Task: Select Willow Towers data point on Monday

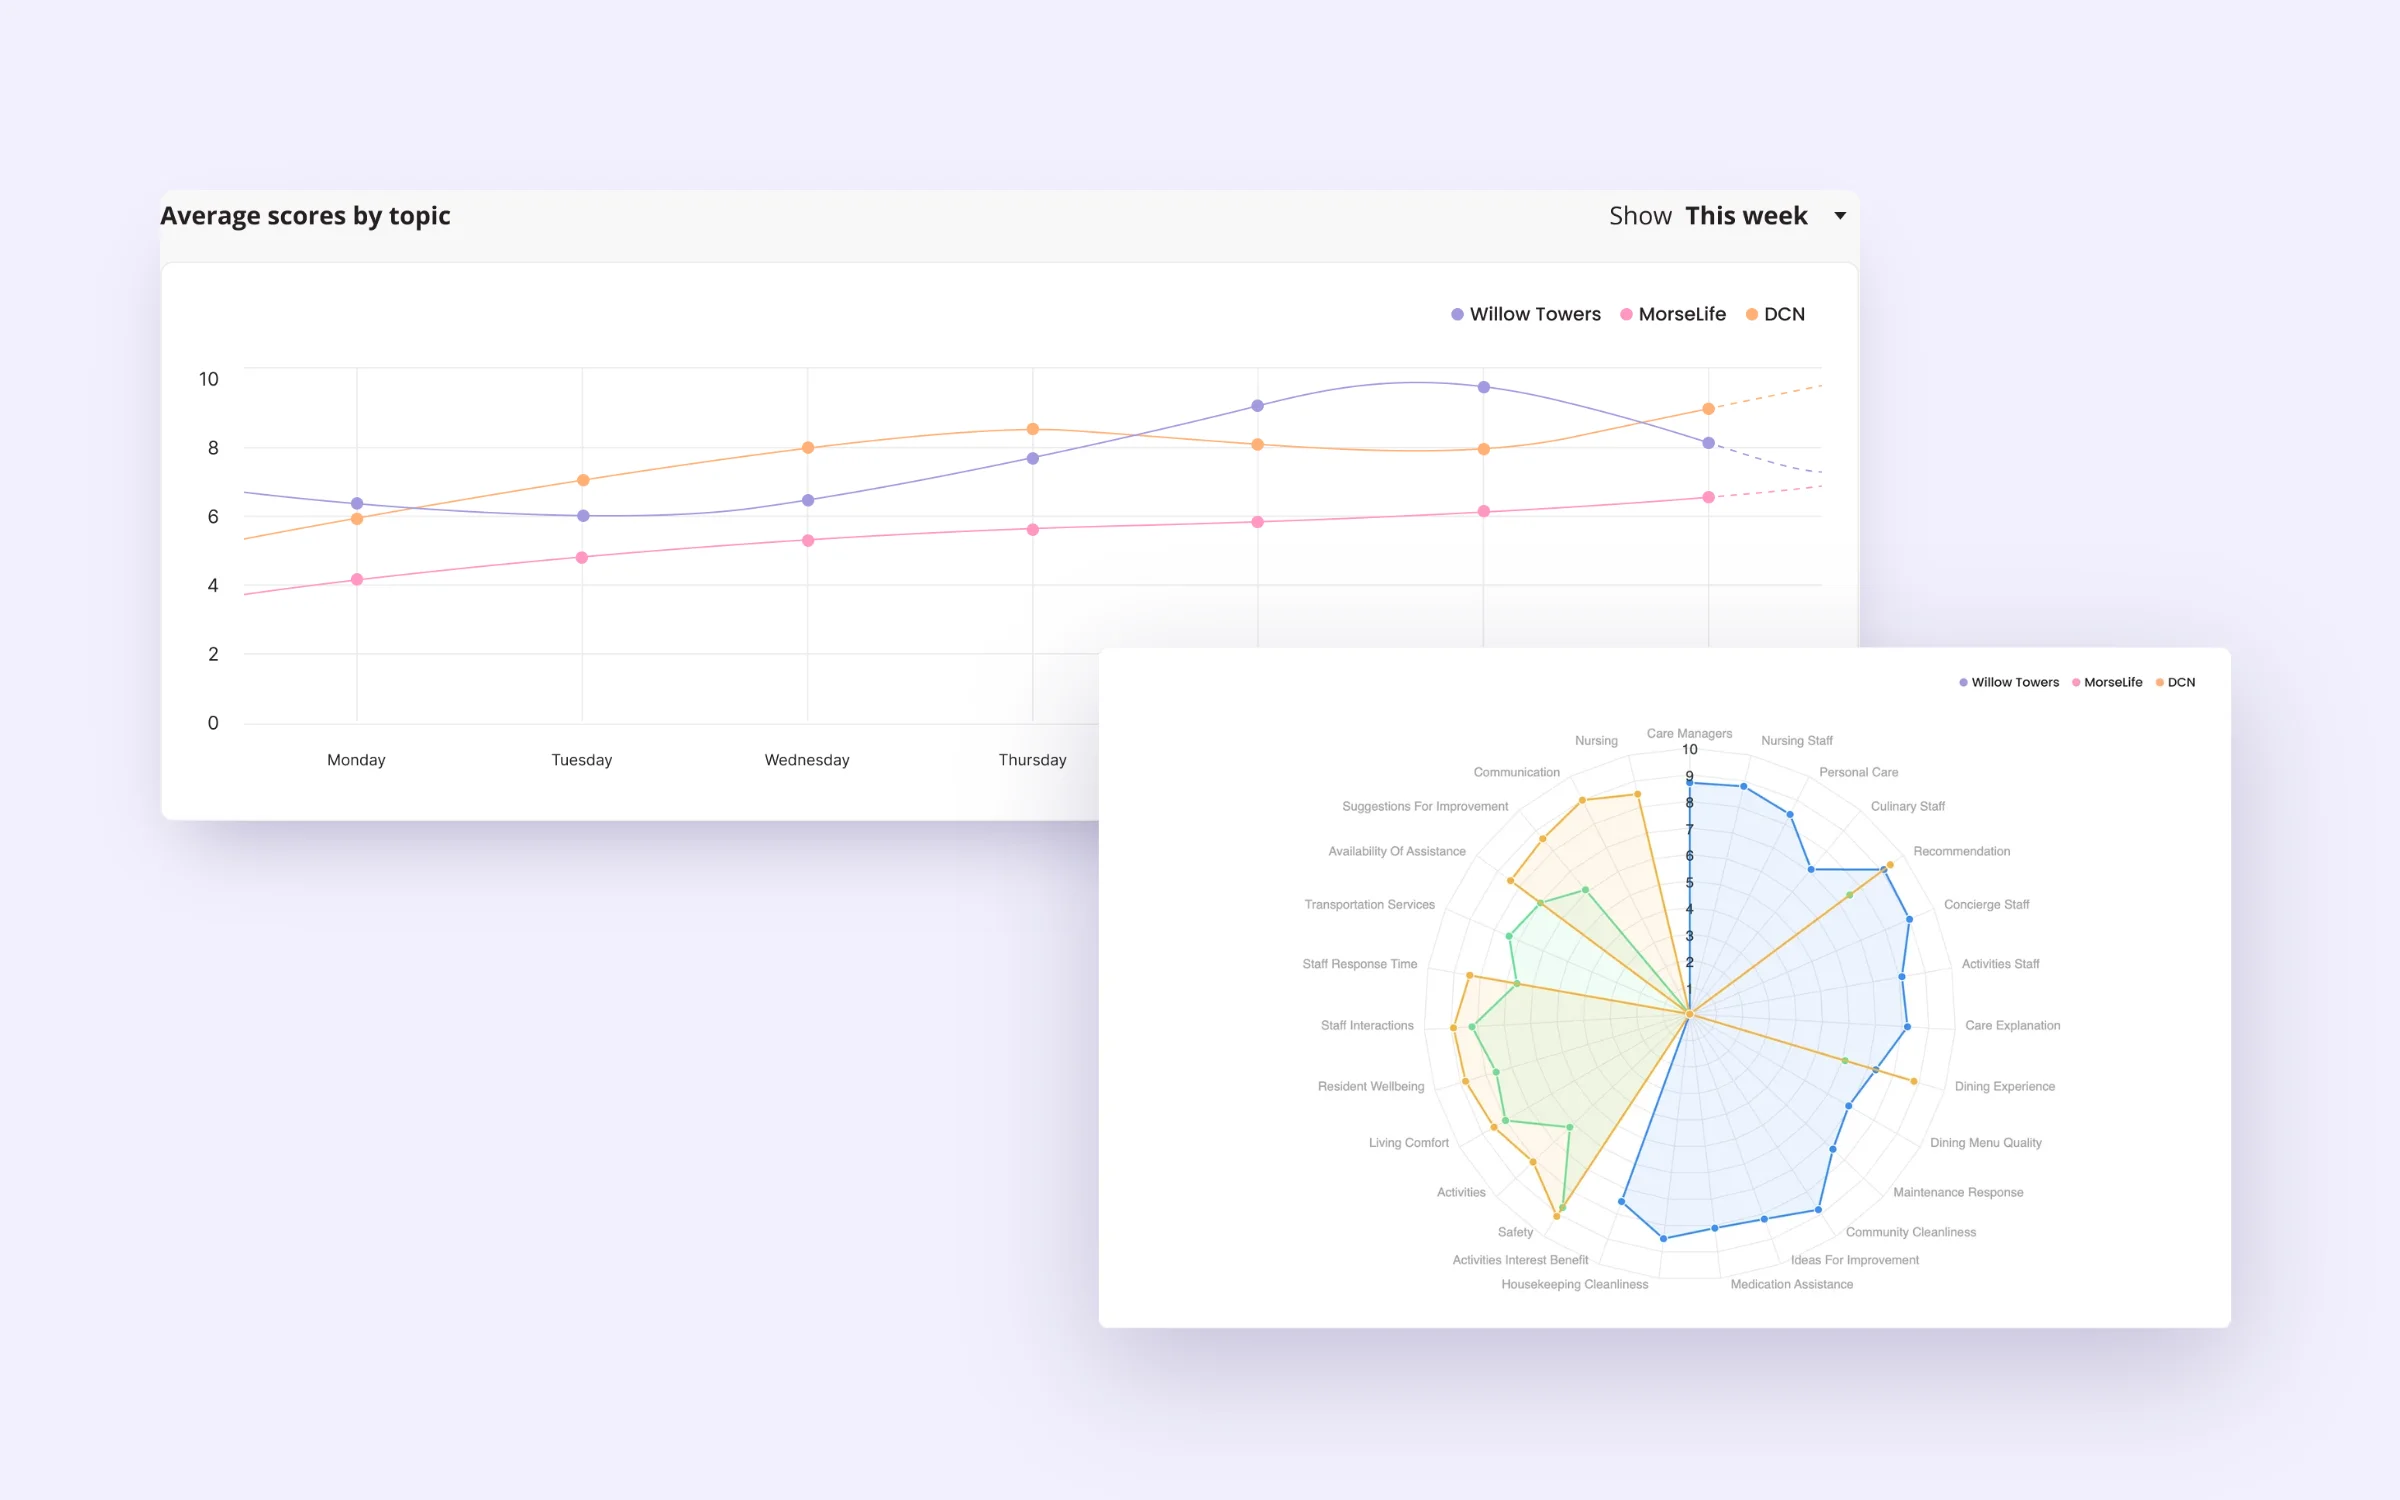Action: pyautogui.click(x=357, y=503)
